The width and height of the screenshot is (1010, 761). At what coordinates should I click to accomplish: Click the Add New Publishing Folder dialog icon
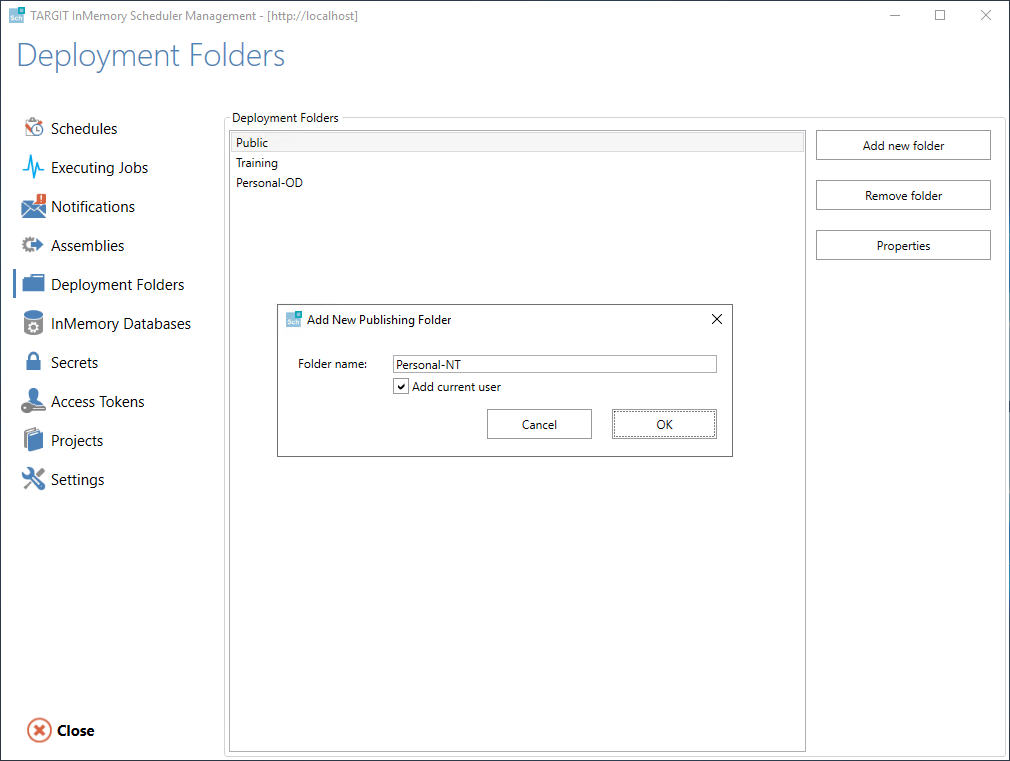(x=294, y=319)
